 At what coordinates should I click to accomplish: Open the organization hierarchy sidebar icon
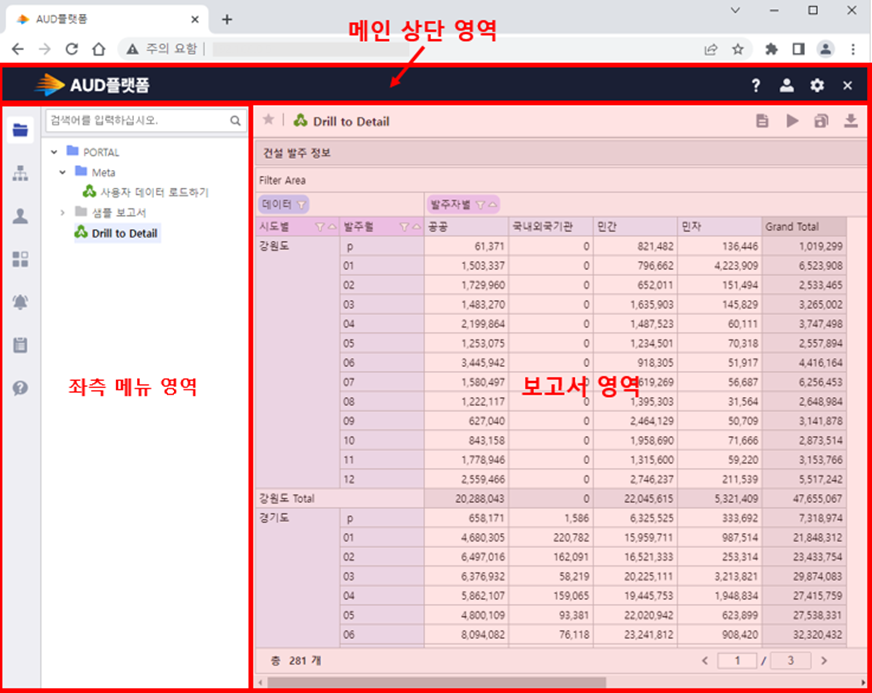[20, 173]
